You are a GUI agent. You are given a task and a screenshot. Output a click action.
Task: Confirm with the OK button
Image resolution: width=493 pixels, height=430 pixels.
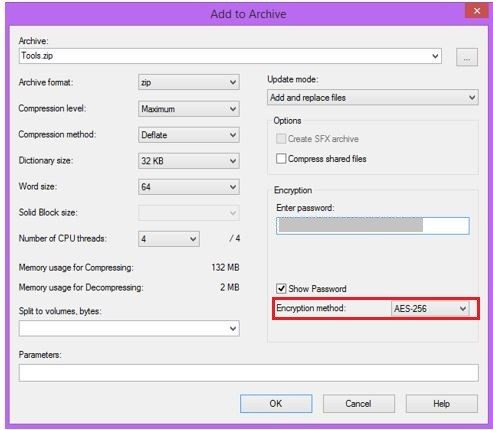276,404
